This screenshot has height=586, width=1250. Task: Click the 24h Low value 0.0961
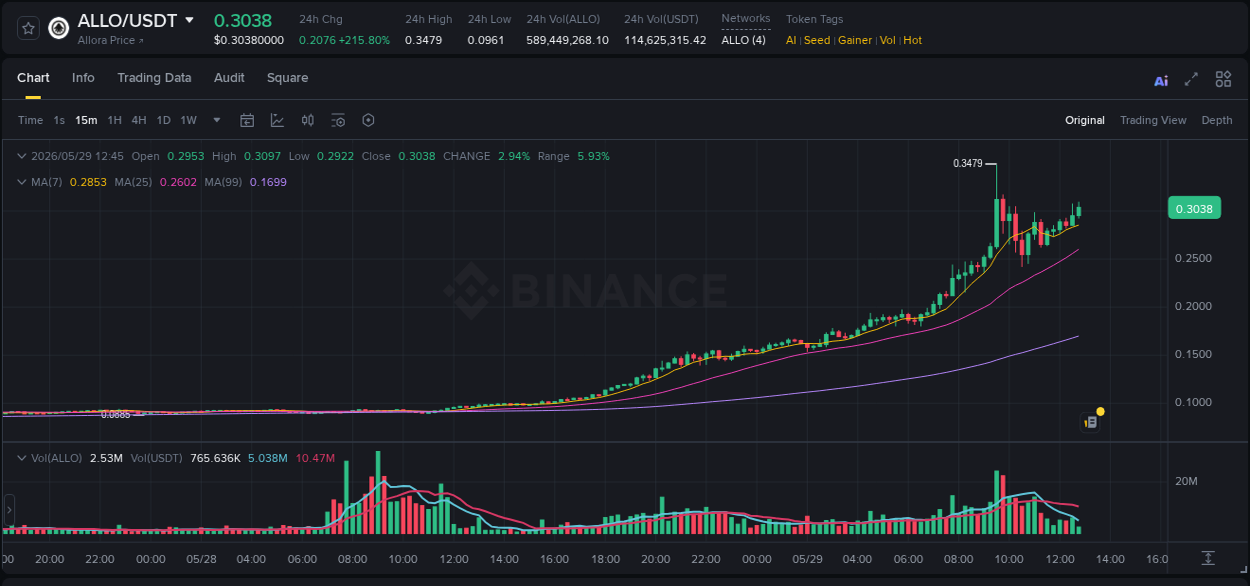tap(486, 41)
